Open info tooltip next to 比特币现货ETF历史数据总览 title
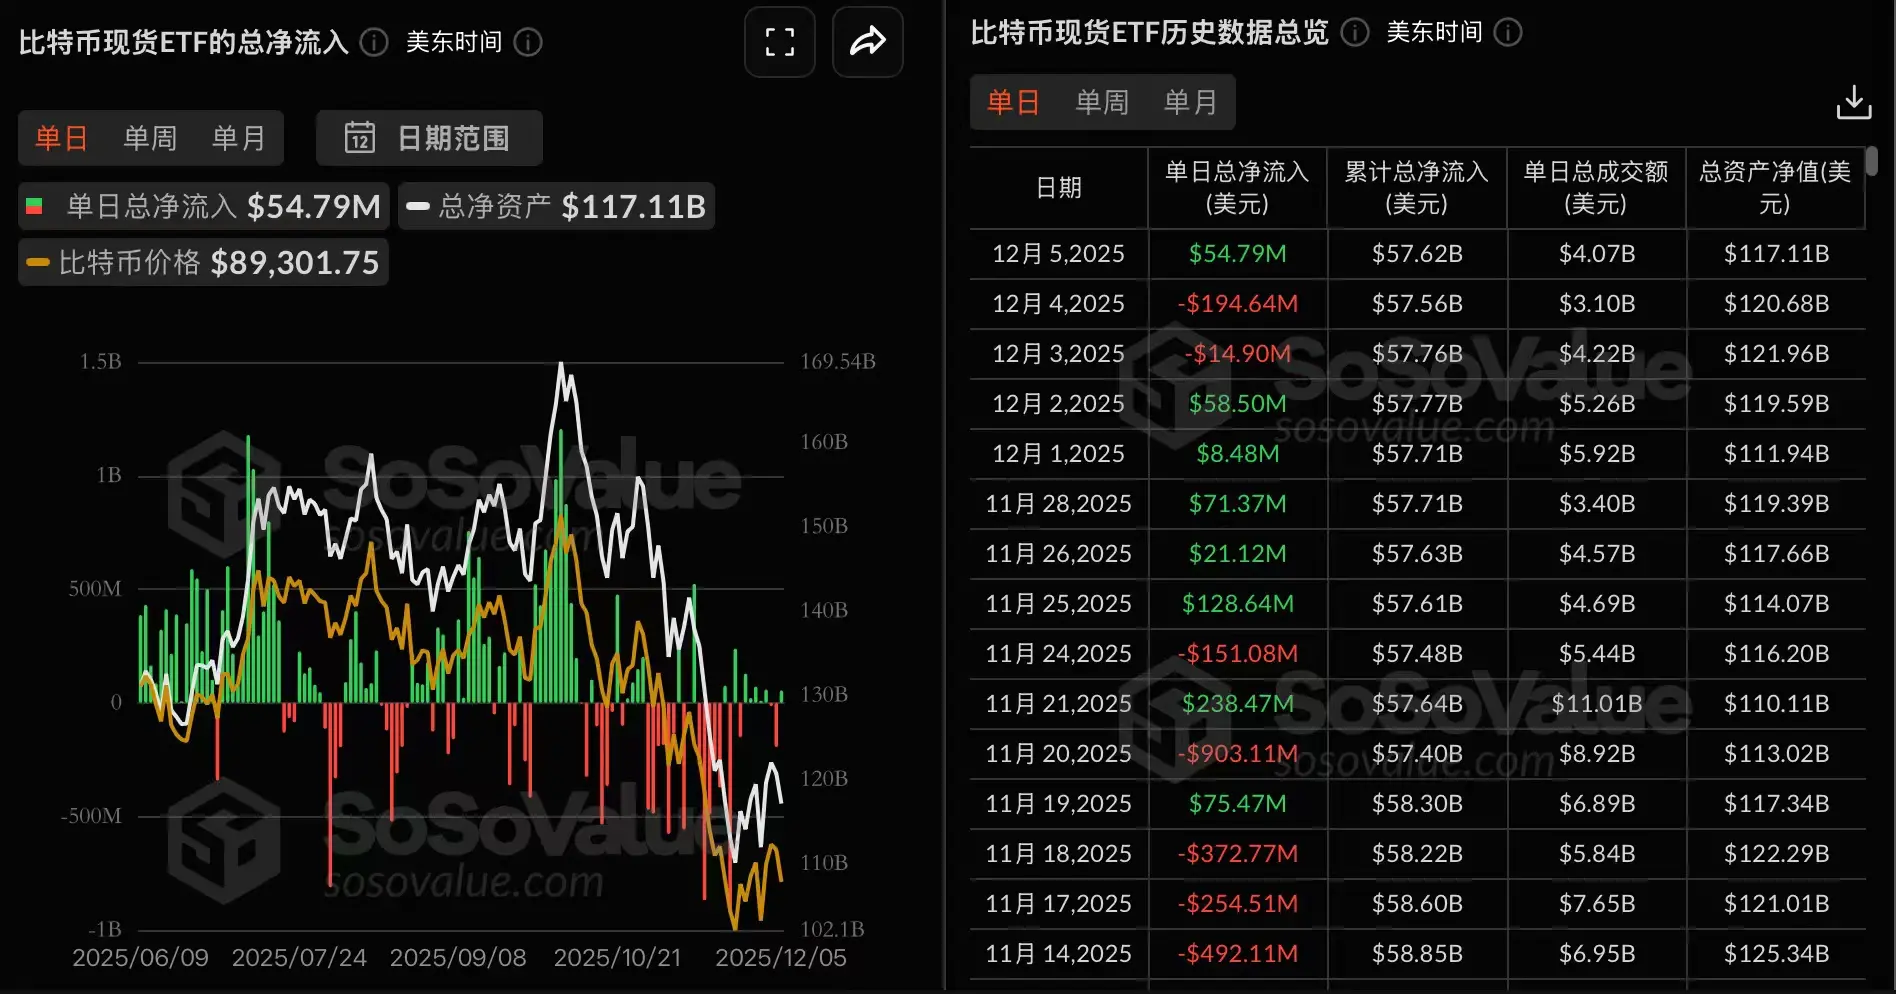Image resolution: width=1896 pixels, height=994 pixels. pos(1355,33)
